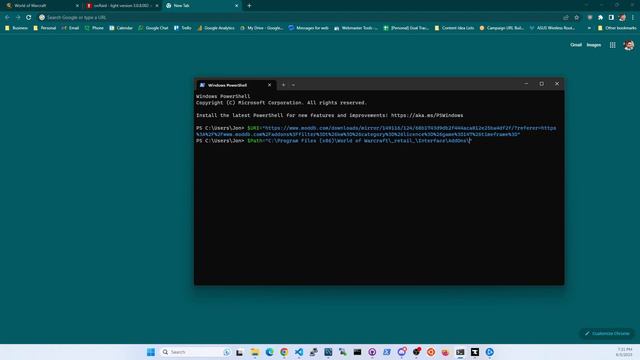Open Google Chrome from taskbar
The image size is (640, 360).
click(x=284, y=352)
